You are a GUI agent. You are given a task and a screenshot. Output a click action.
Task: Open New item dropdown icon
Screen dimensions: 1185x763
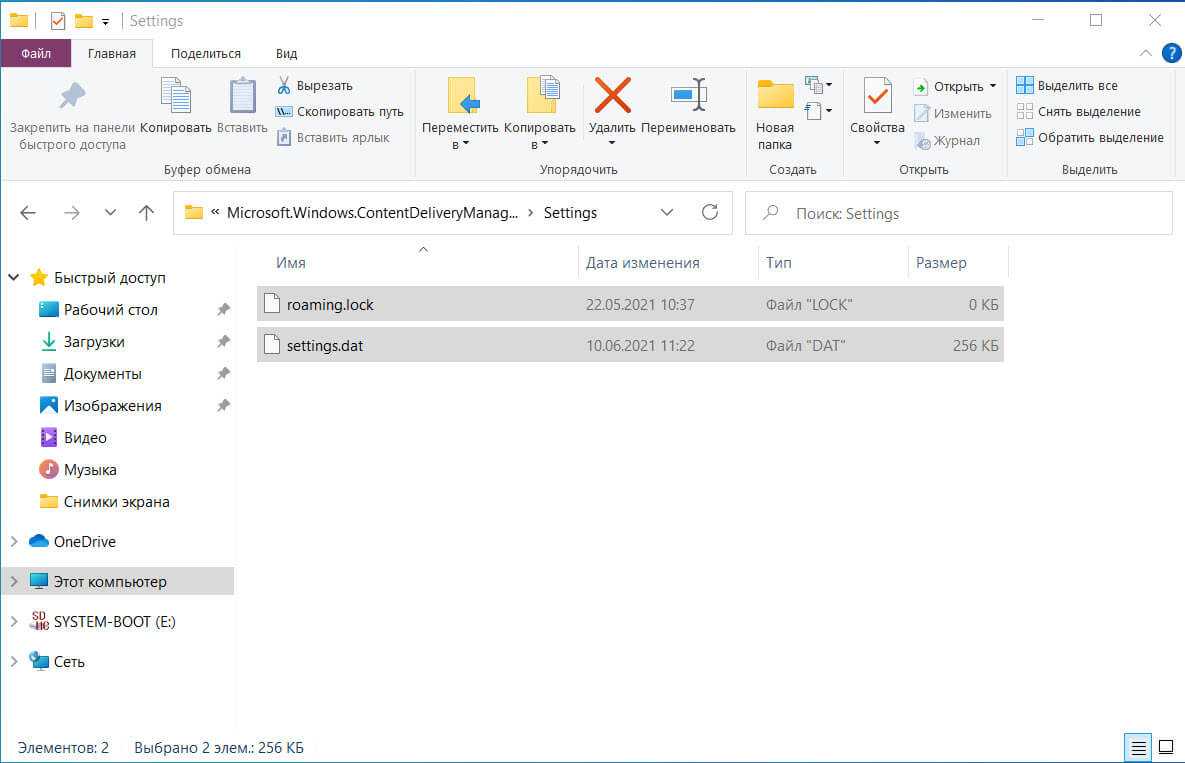[818, 85]
